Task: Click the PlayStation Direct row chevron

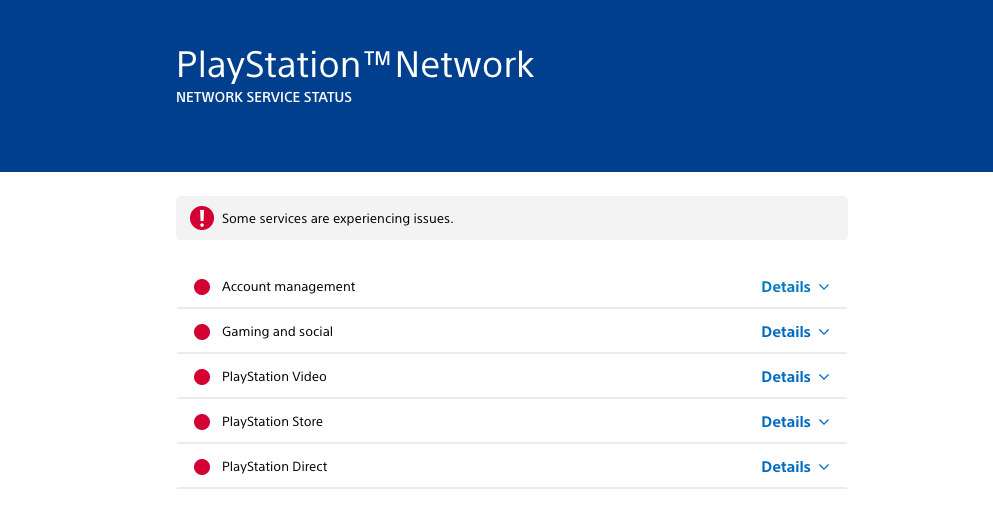Action: 824,467
